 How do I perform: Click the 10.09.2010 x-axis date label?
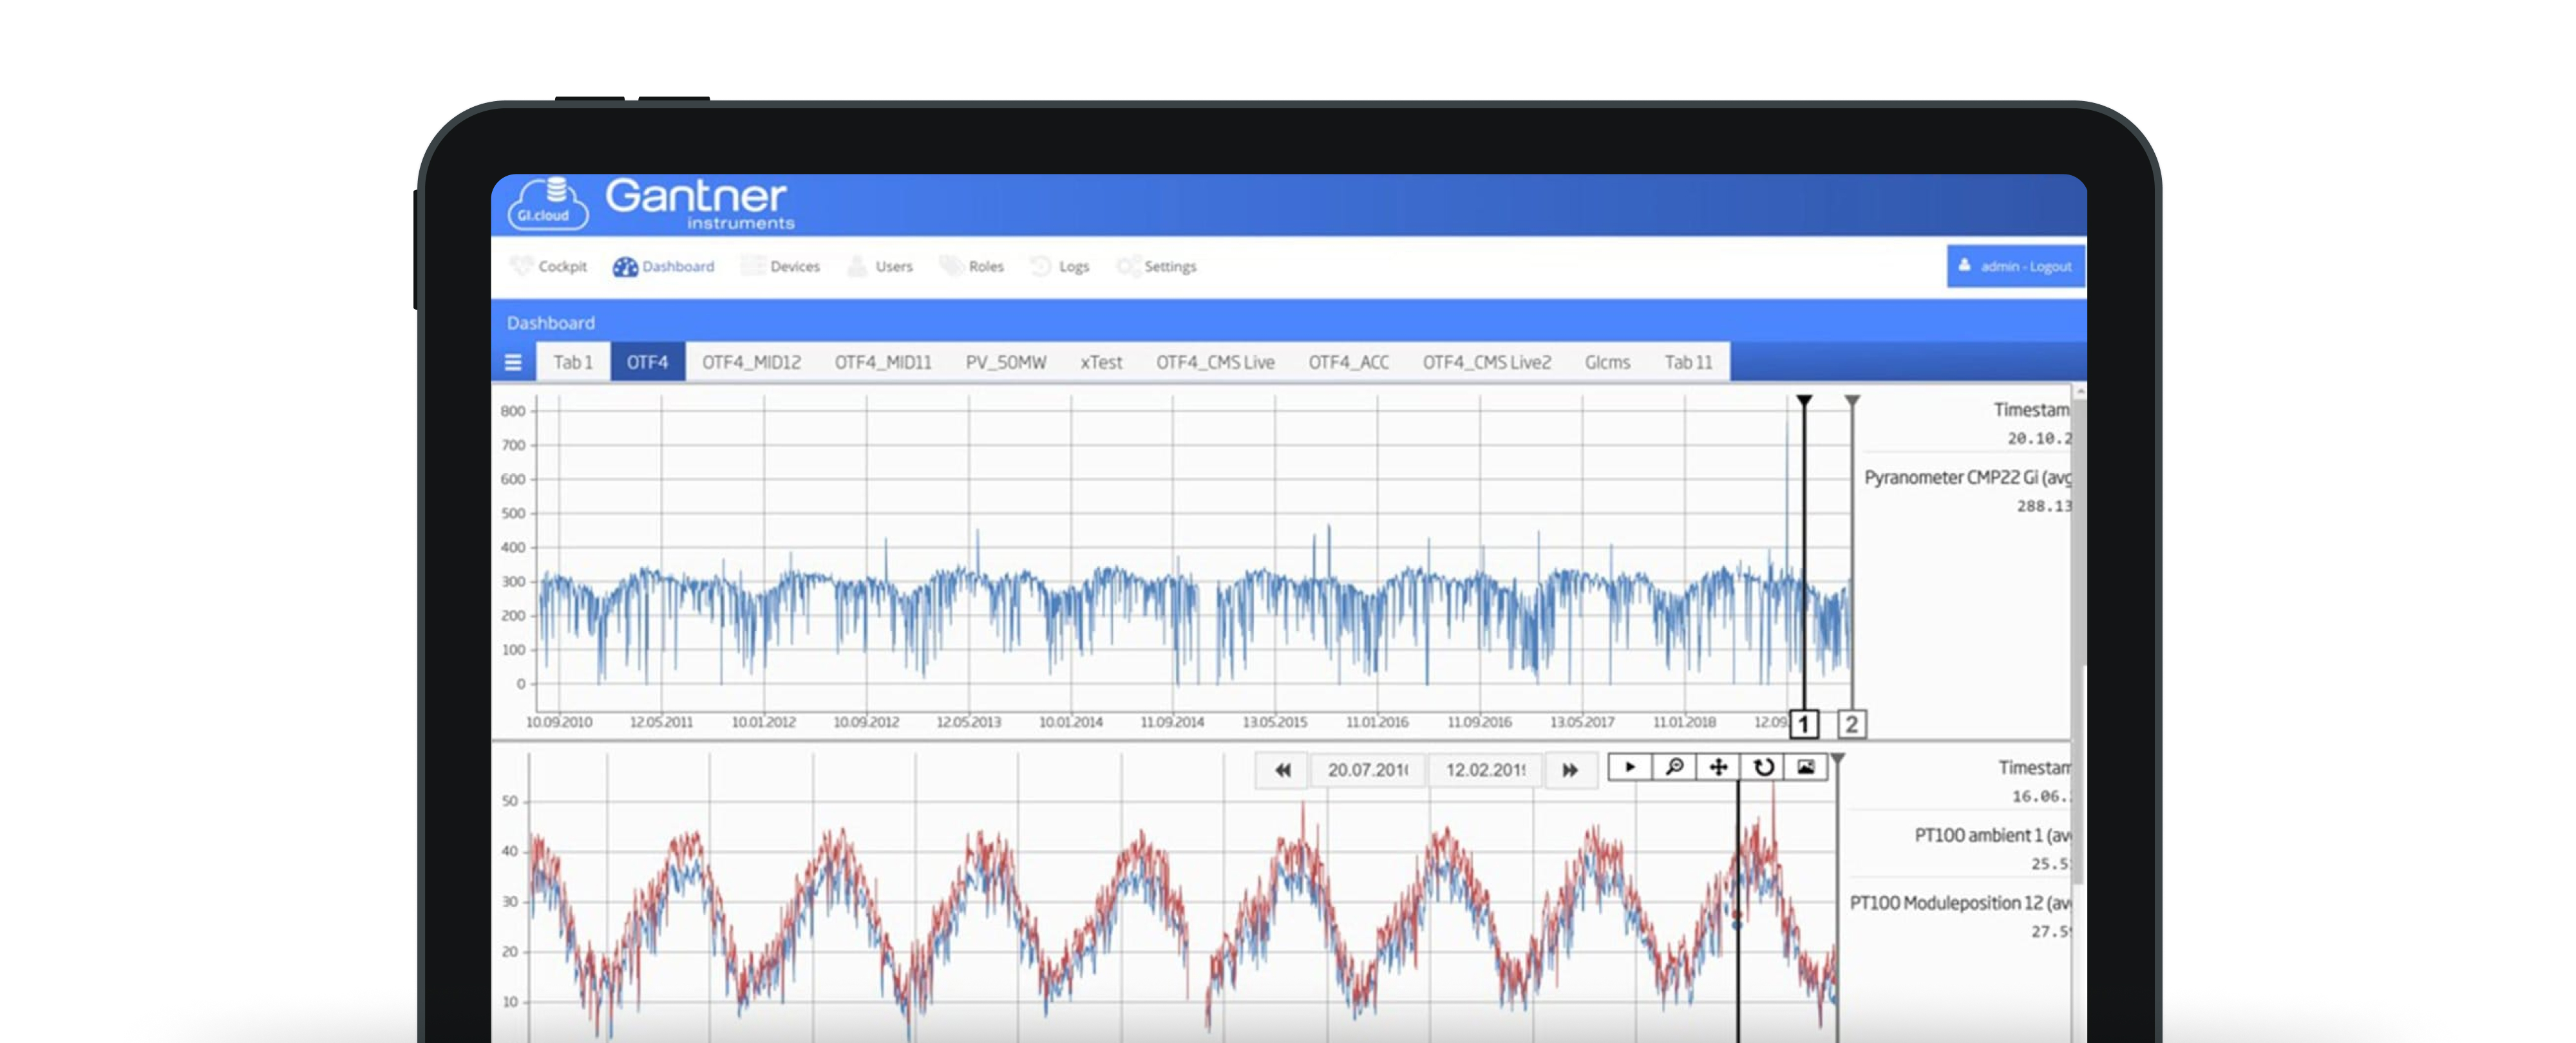tap(559, 722)
